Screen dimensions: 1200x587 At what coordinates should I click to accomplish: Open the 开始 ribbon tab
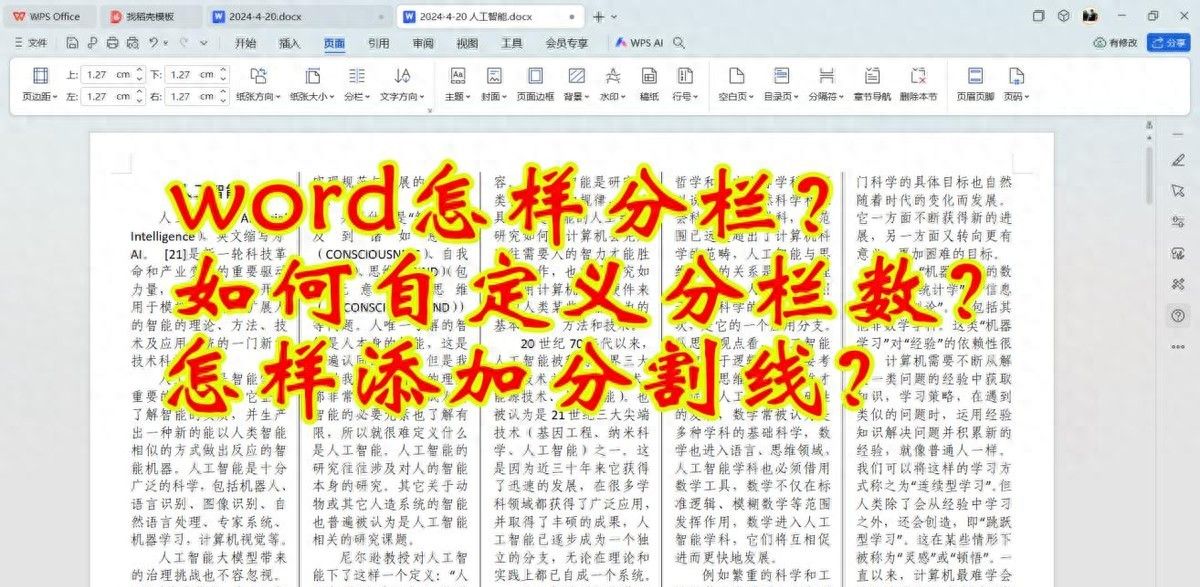245,43
